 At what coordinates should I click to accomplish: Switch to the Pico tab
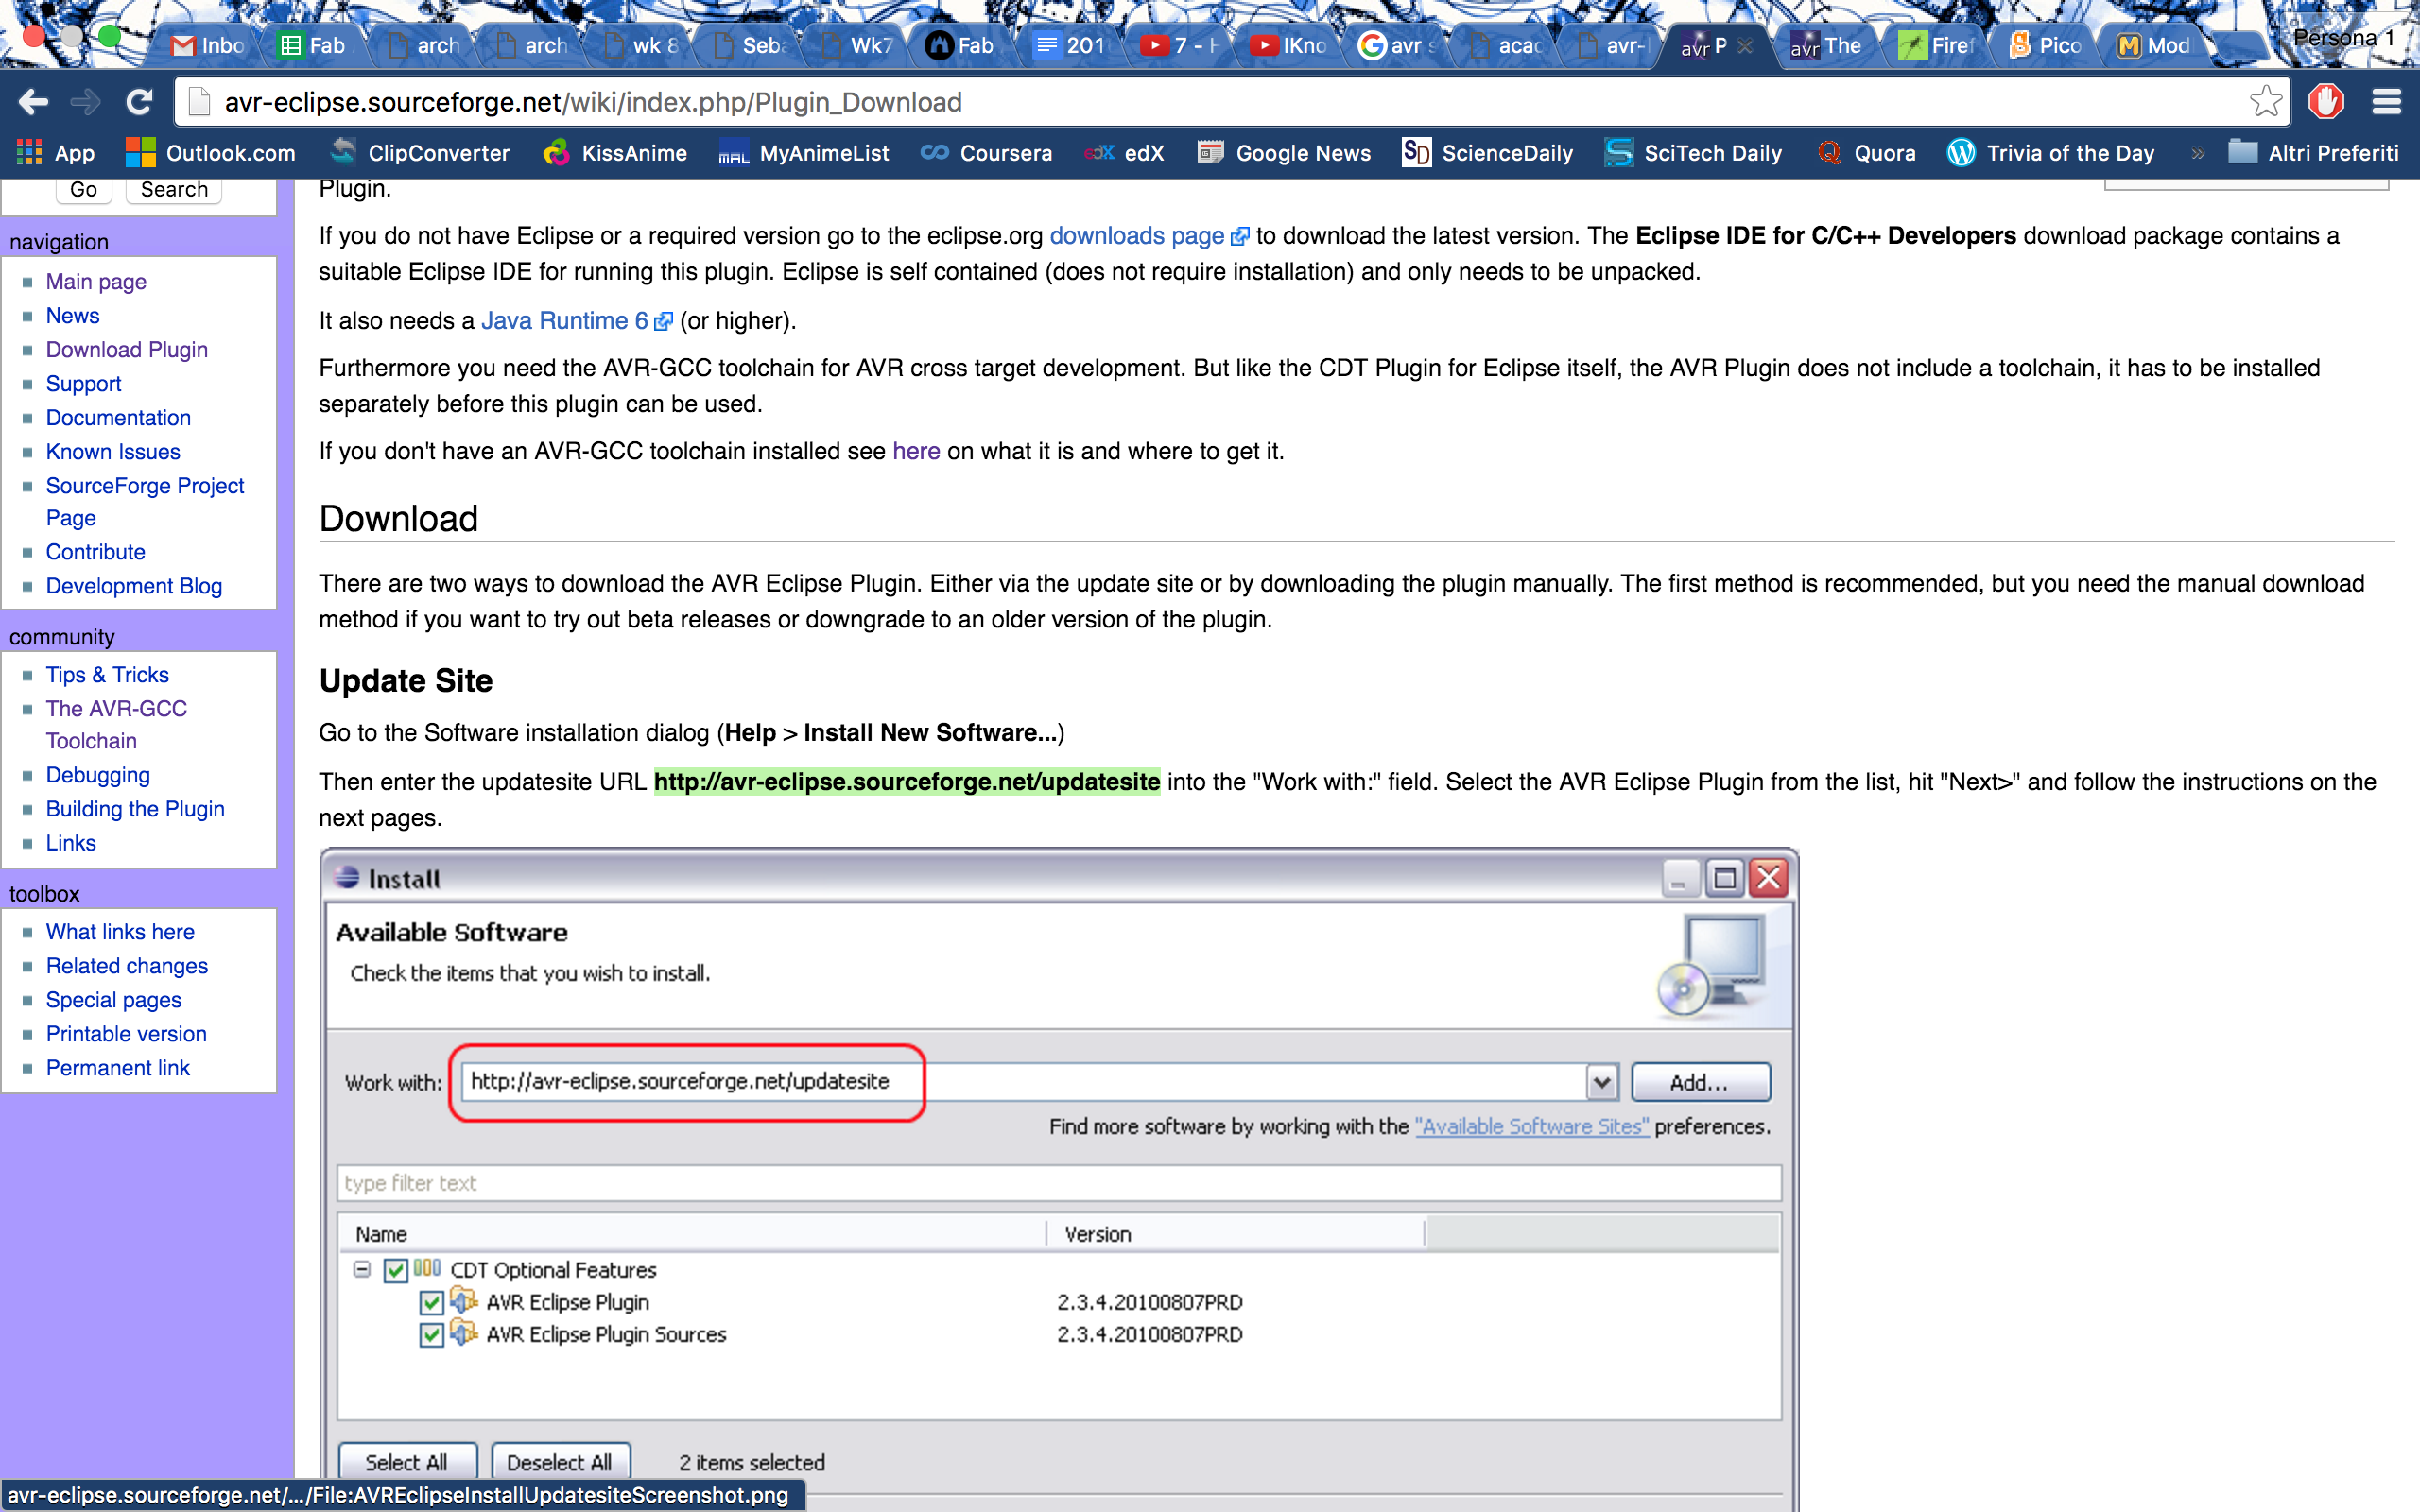pyautogui.click(x=2046, y=46)
